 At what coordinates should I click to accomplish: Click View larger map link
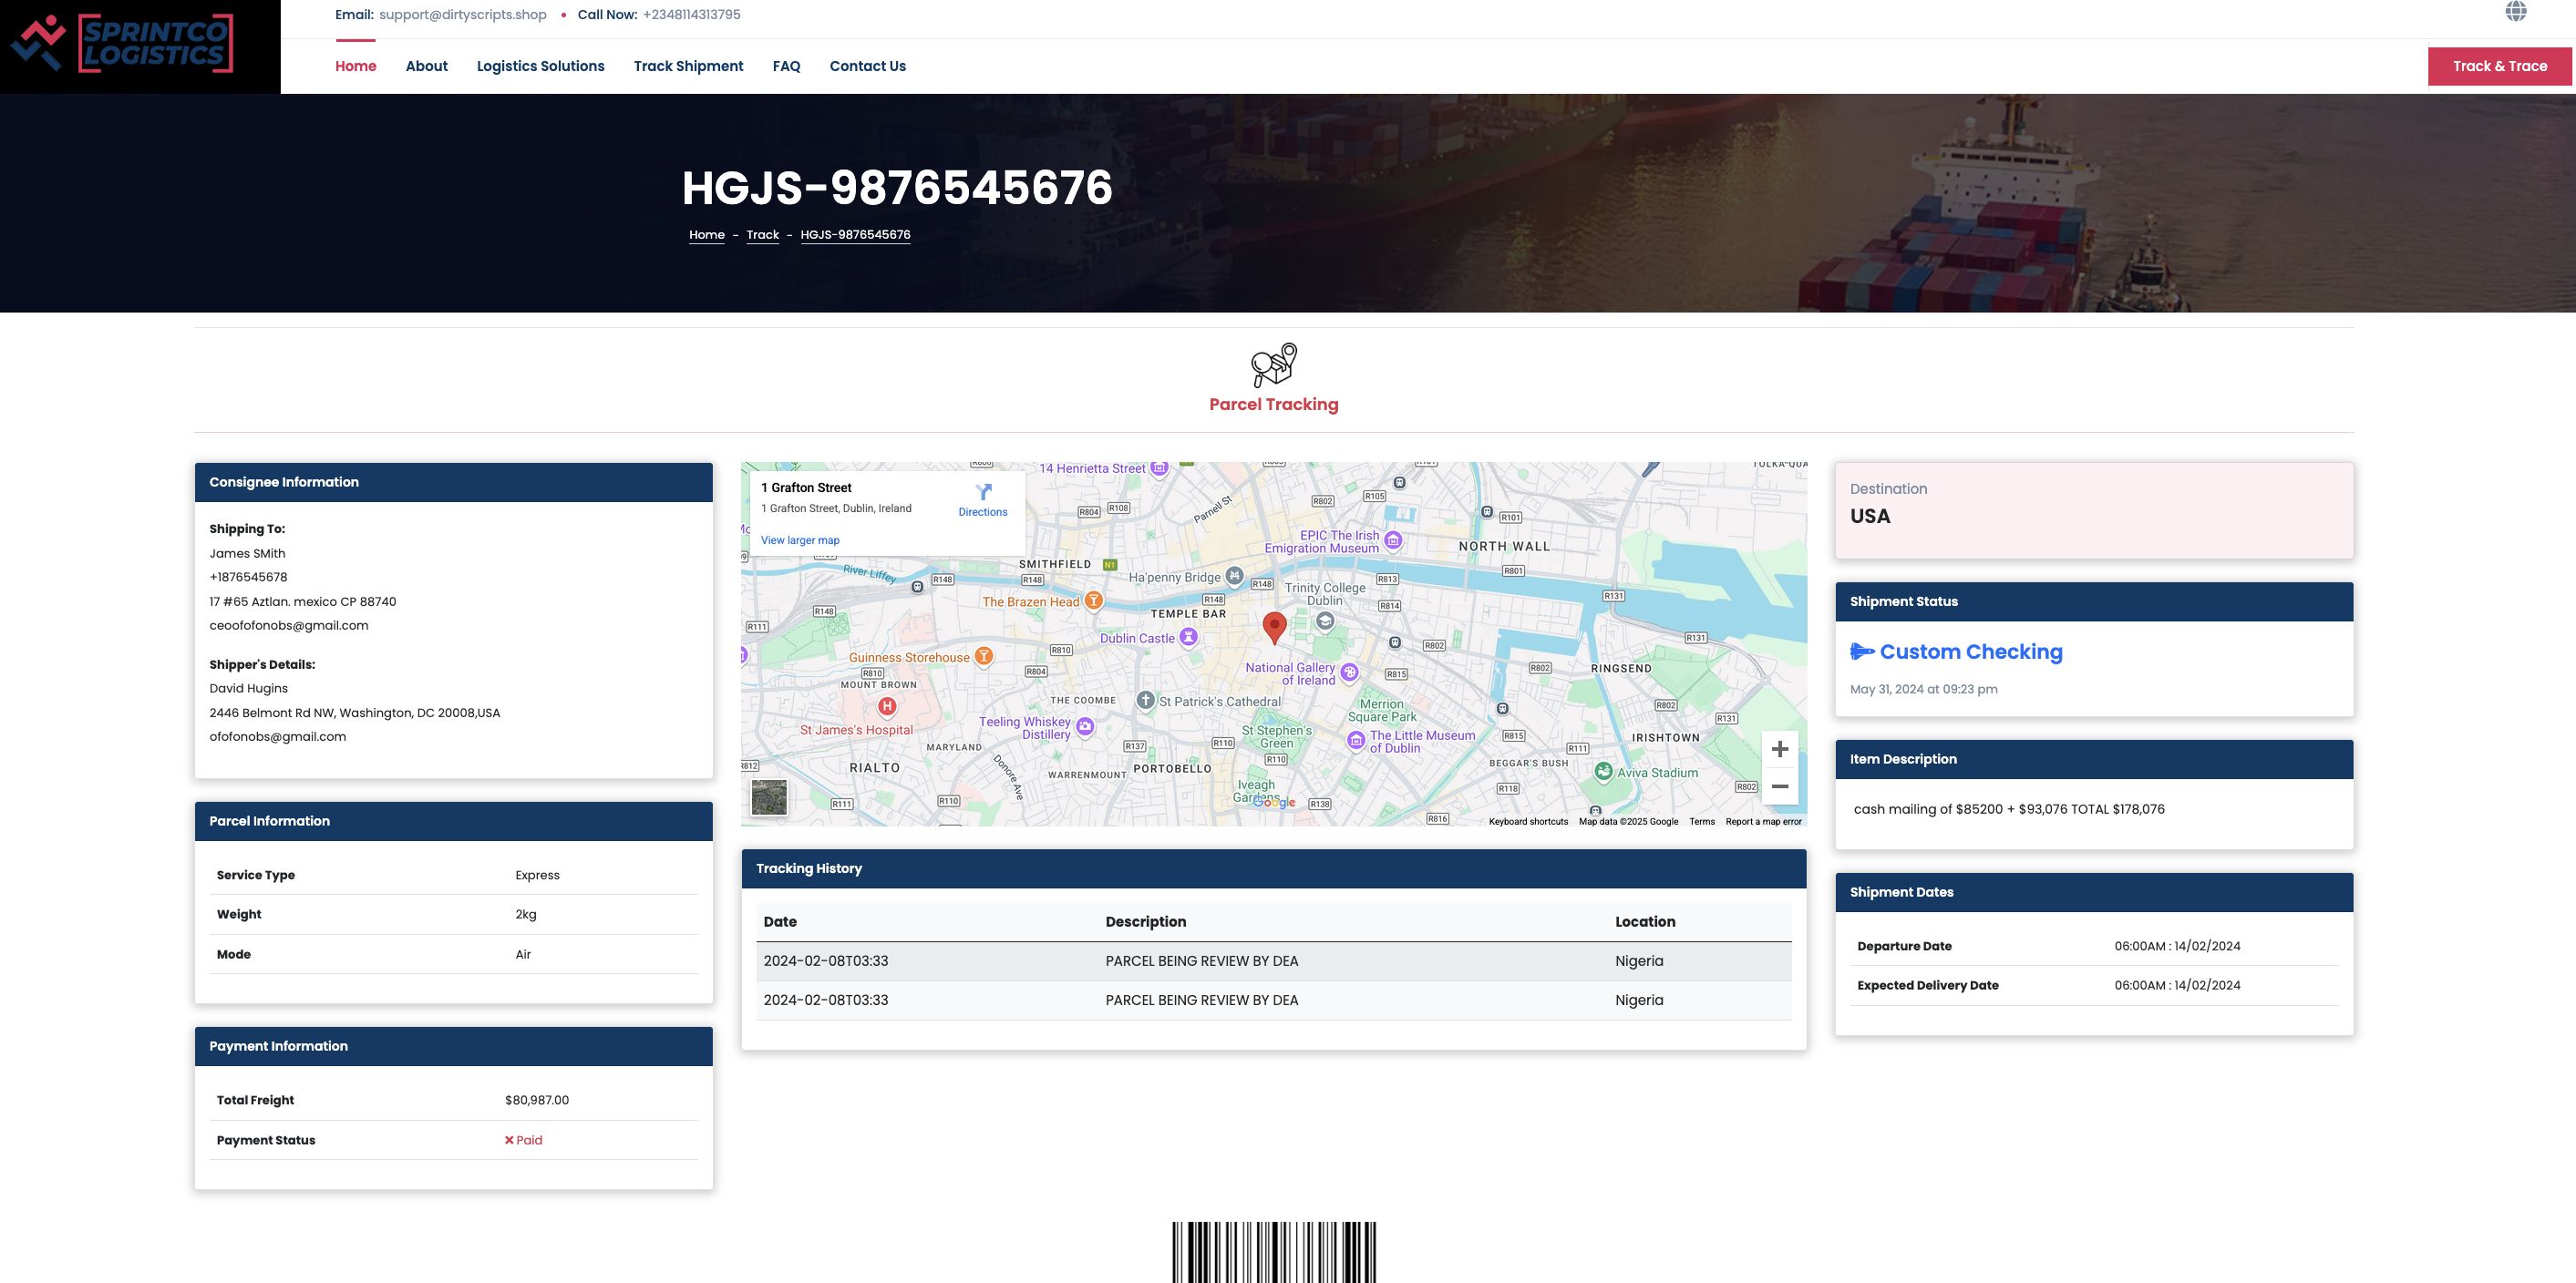tap(800, 540)
